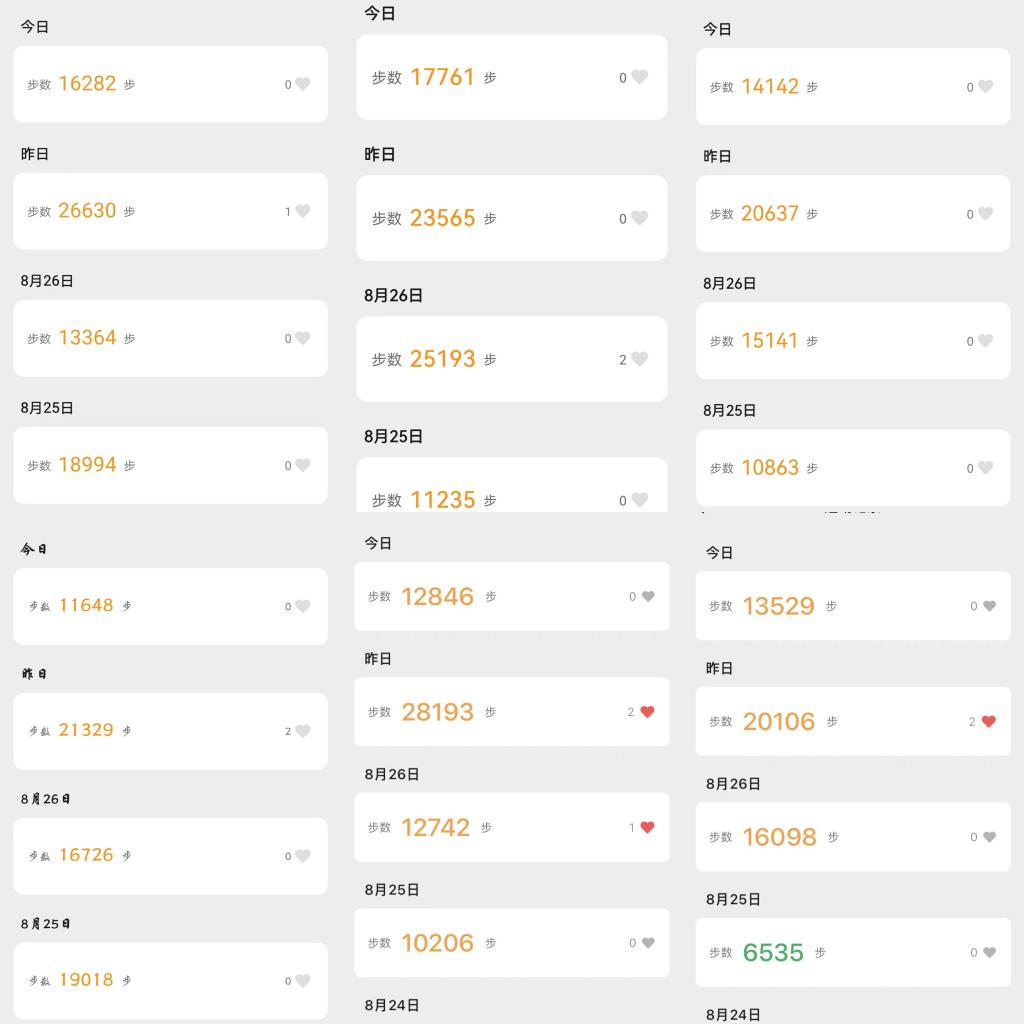Like the 26630 steps entry

(303, 211)
